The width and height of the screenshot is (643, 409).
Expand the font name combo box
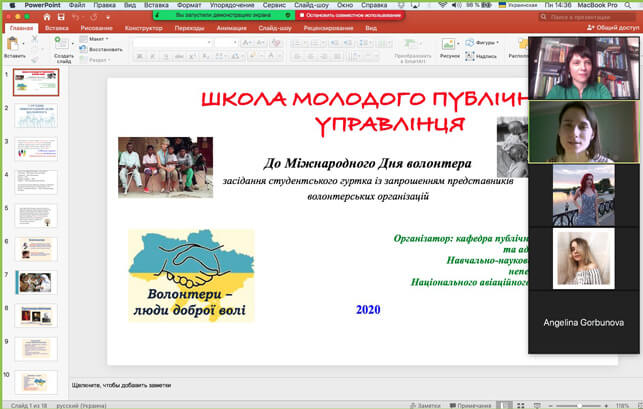click(209, 43)
